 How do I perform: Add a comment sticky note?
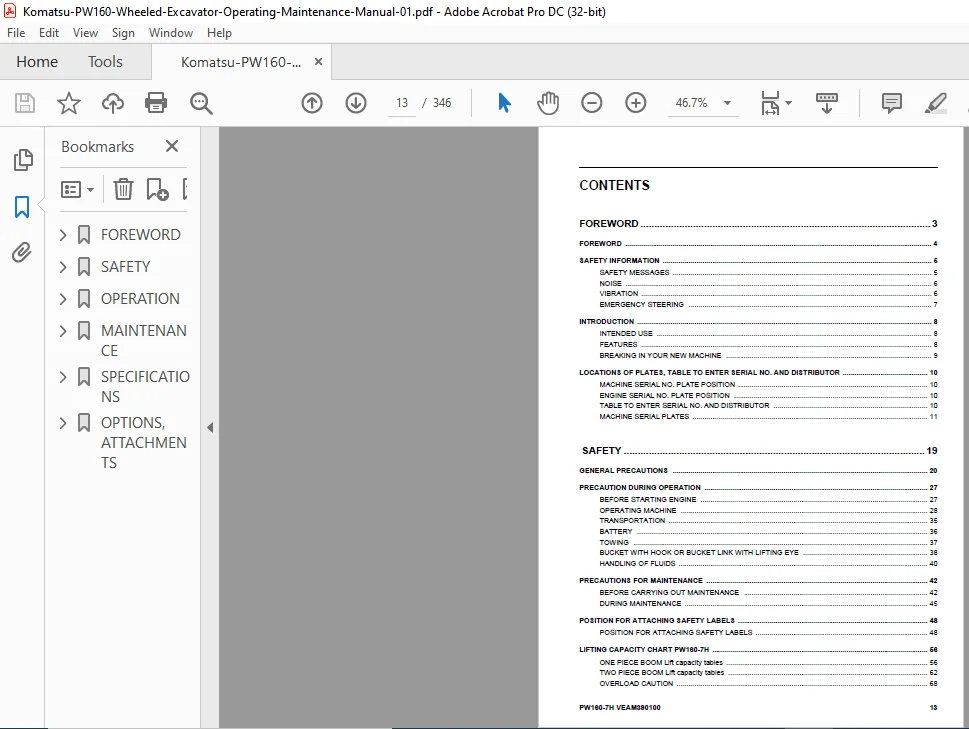pos(891,103)
